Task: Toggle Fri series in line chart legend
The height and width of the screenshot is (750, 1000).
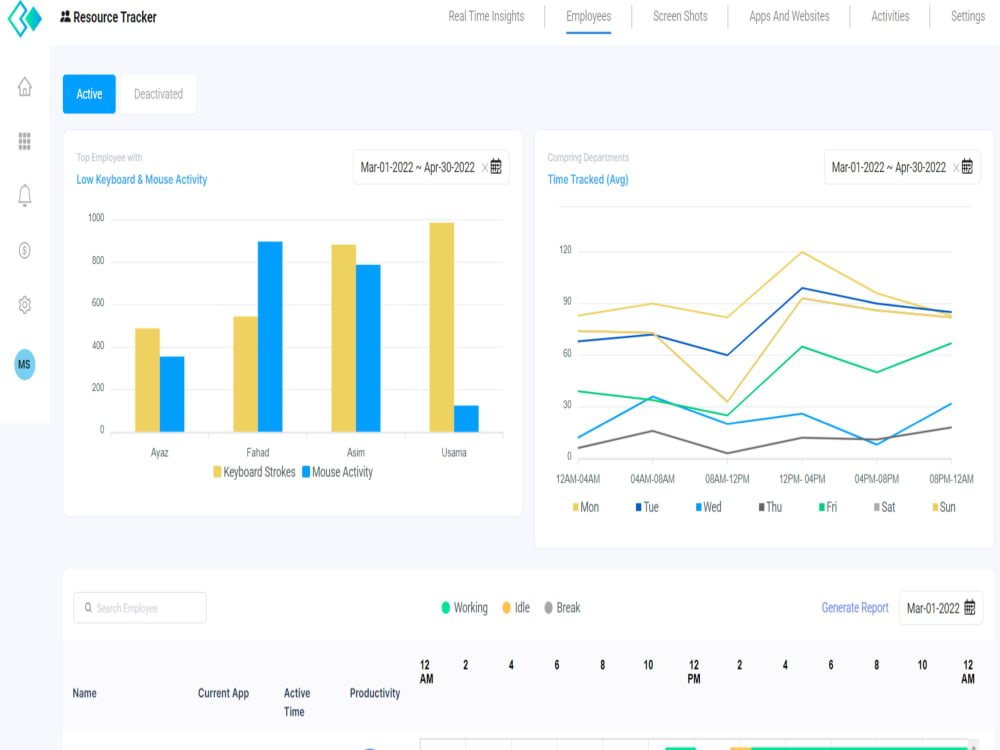Action: pyautogui.click(x=828, y=507)
